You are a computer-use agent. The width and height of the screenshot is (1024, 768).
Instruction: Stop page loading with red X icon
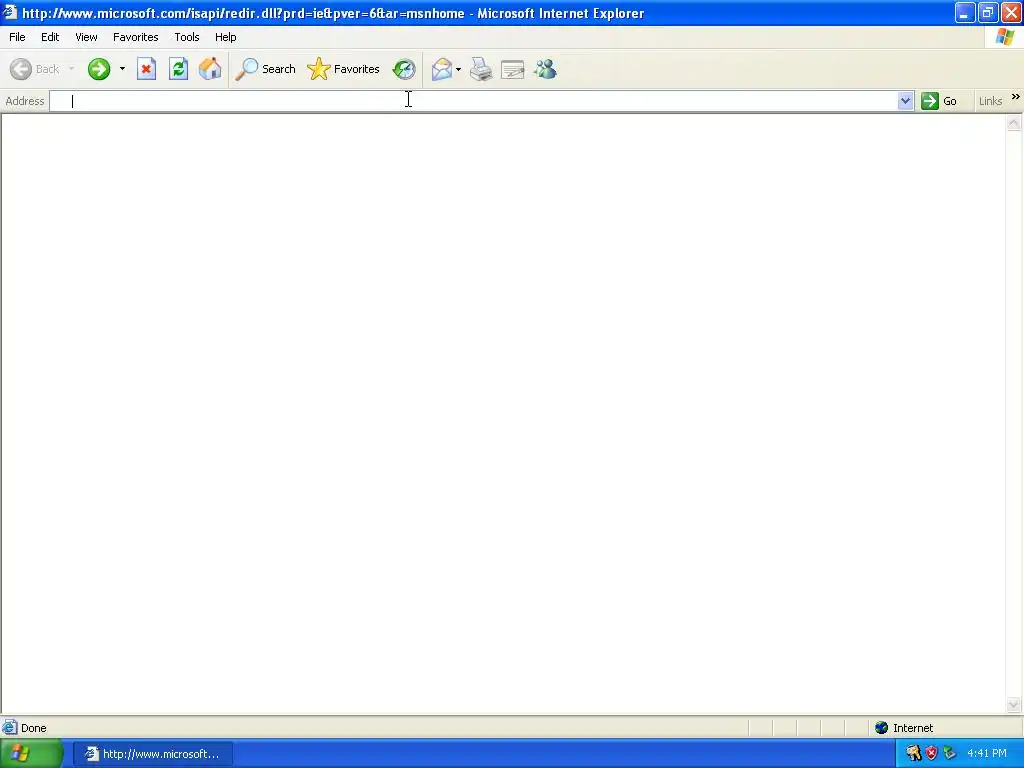tap(146, 69)
